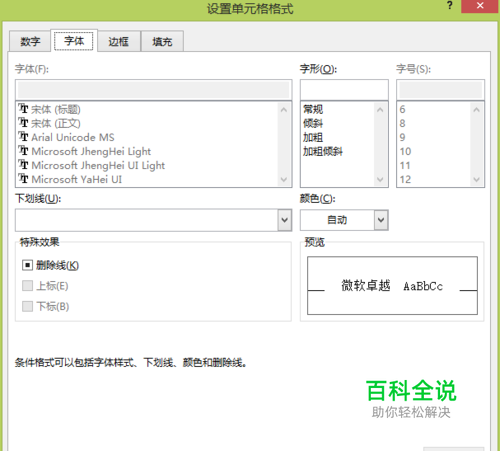
Task: Choose 加粗倾斜 font style
Action: tap(323, 151)
